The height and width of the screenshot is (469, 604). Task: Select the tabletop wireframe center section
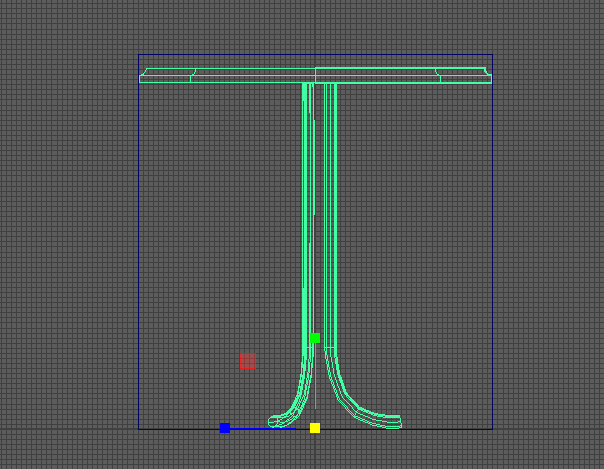click(315, 75)
